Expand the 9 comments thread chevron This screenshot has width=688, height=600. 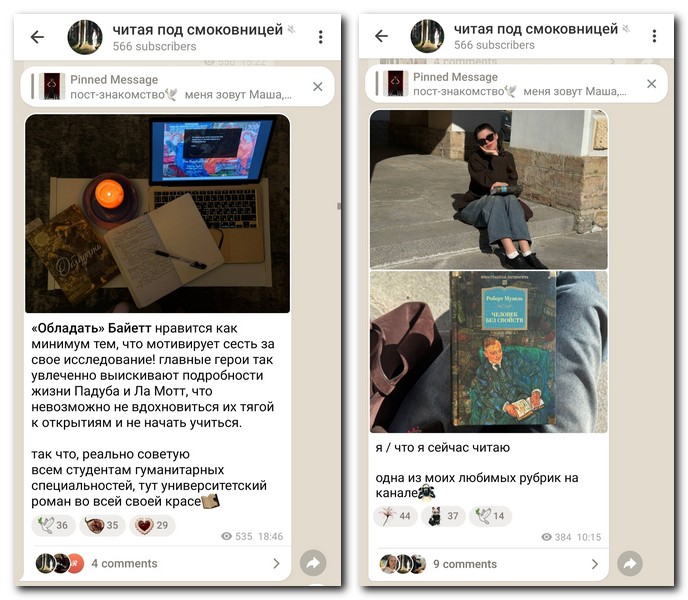595,564
